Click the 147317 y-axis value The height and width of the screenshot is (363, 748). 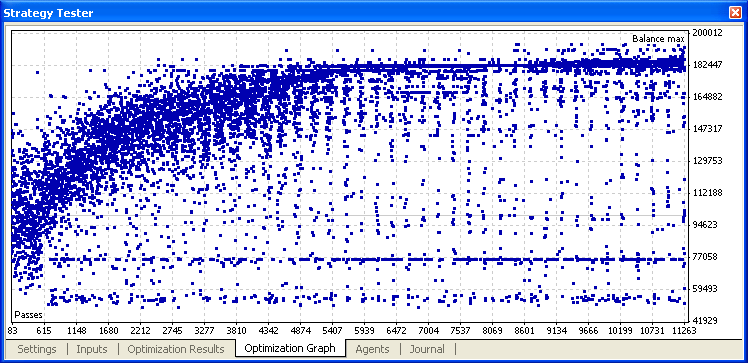tap(707, 129)
